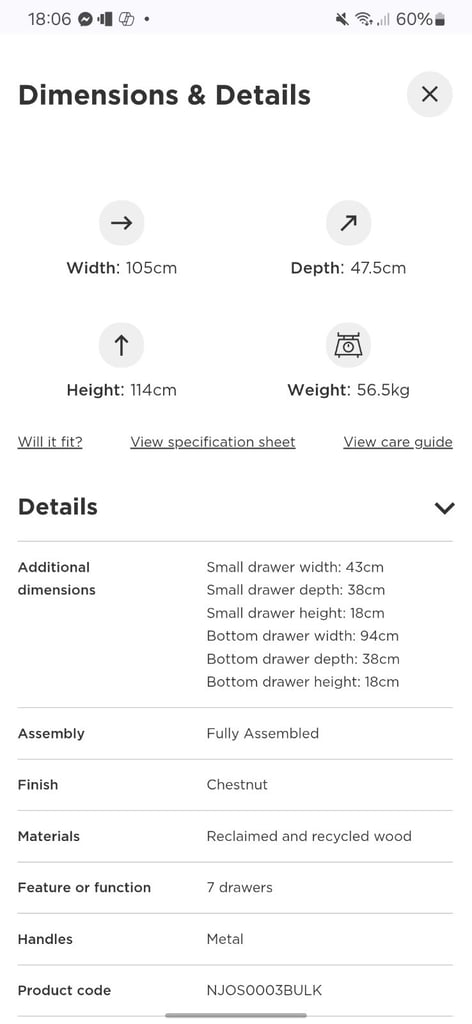Tap the bottom navigation gesture bar
The width and height of the screenshot is (472, 1024).
point(236,1016)
